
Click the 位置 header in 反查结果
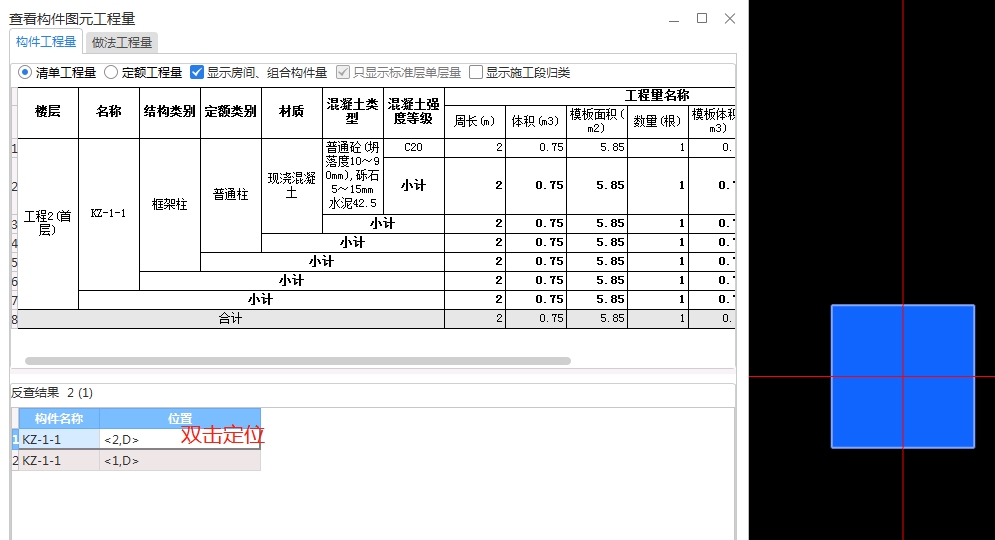click(180, 419)
